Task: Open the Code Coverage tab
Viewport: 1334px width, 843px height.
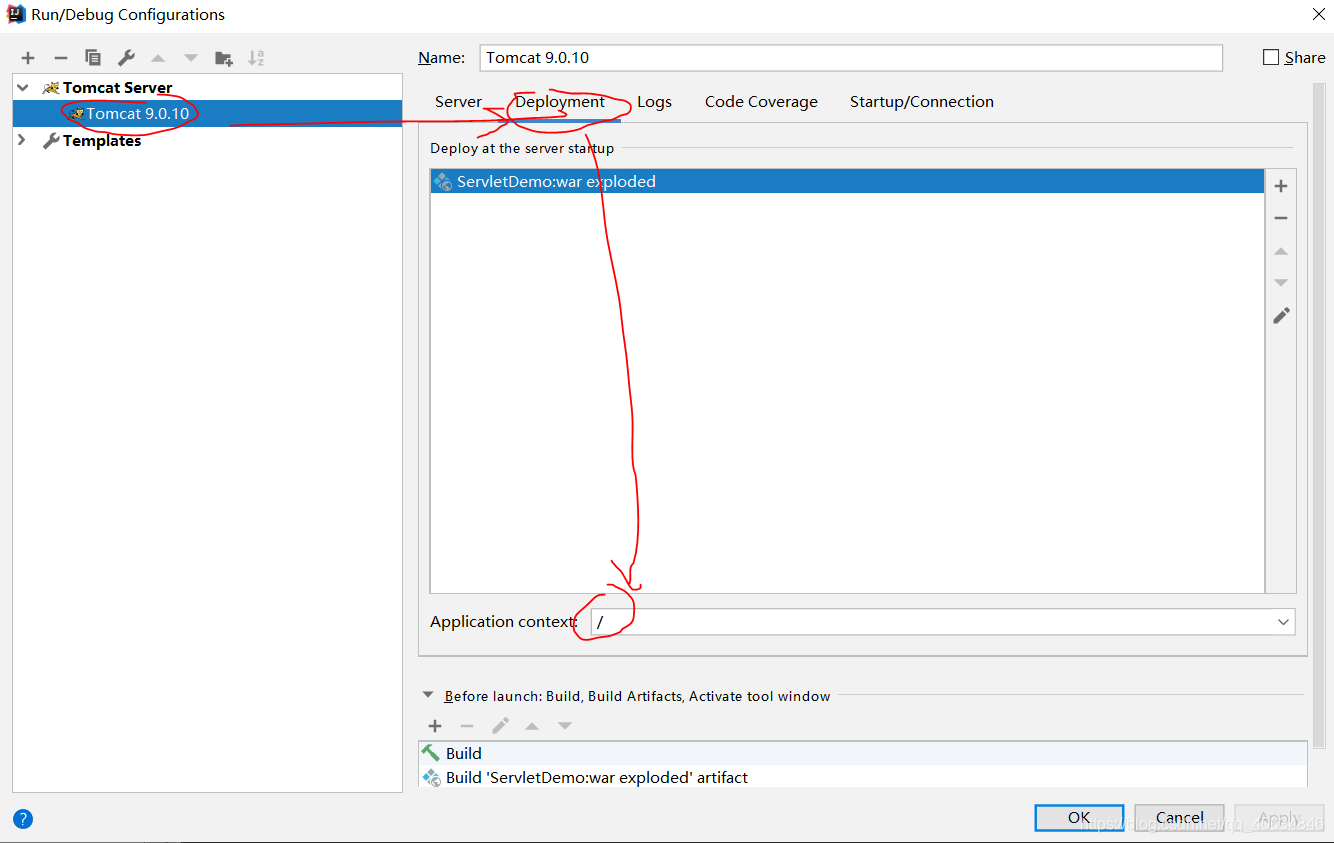Action: (x=761, y=102)
